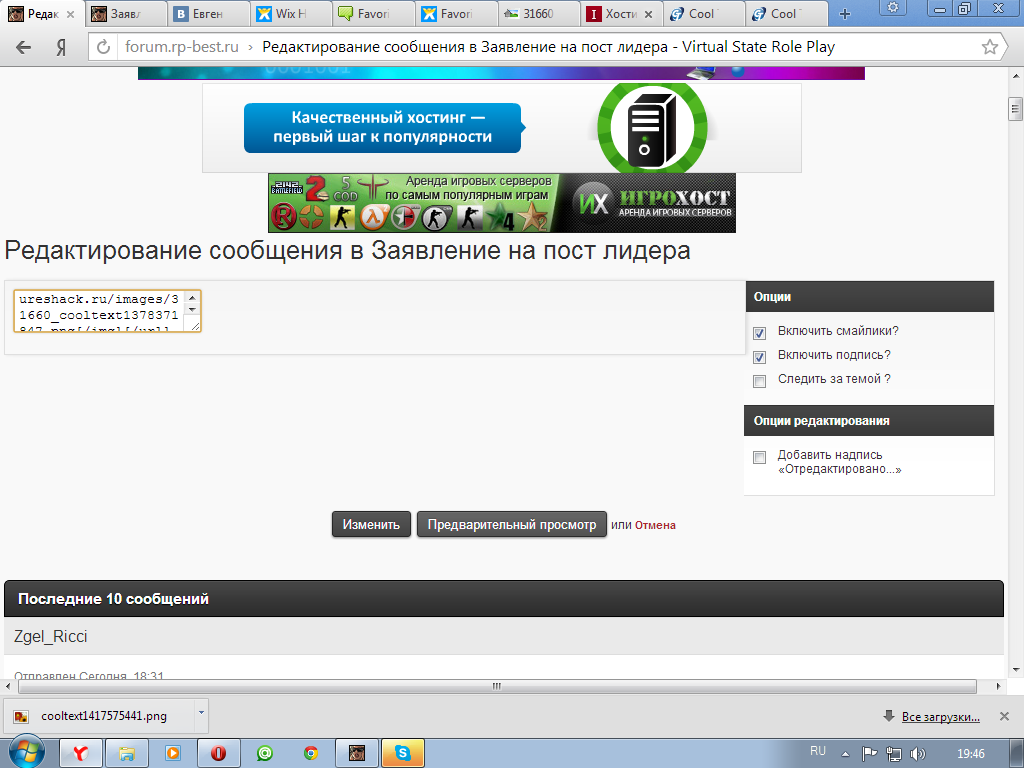Go back with the browser arrow
This screenshot has width=1024, height=768.
click(24, 47)
